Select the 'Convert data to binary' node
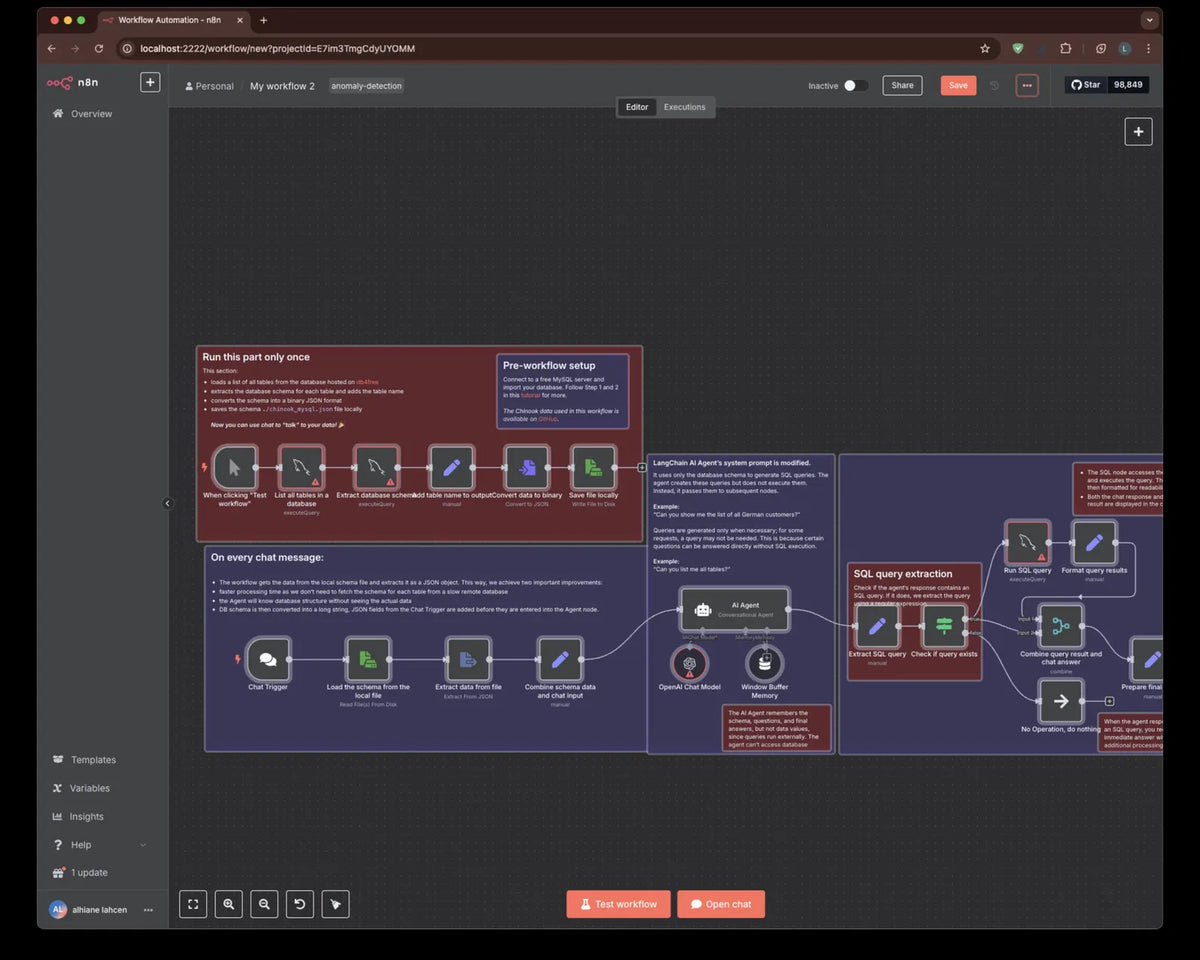This screenshot has width=1200, height=960. coord(526,467)
